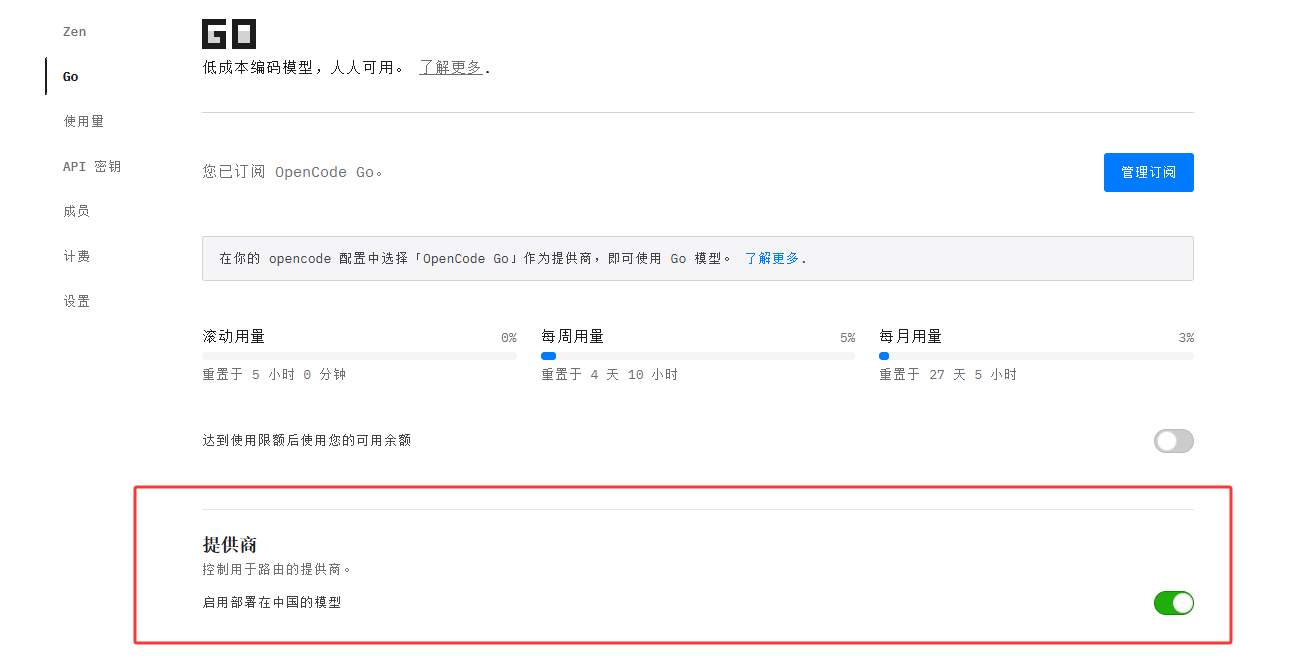
Task: Open 了解更多 link beside the tagline
Action: tap(450, 68)
